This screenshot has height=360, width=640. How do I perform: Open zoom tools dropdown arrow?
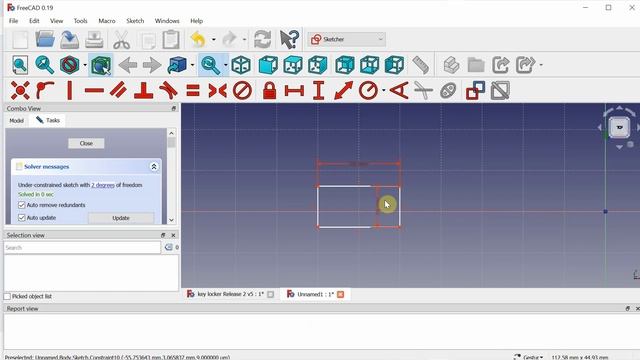[225, 65]
